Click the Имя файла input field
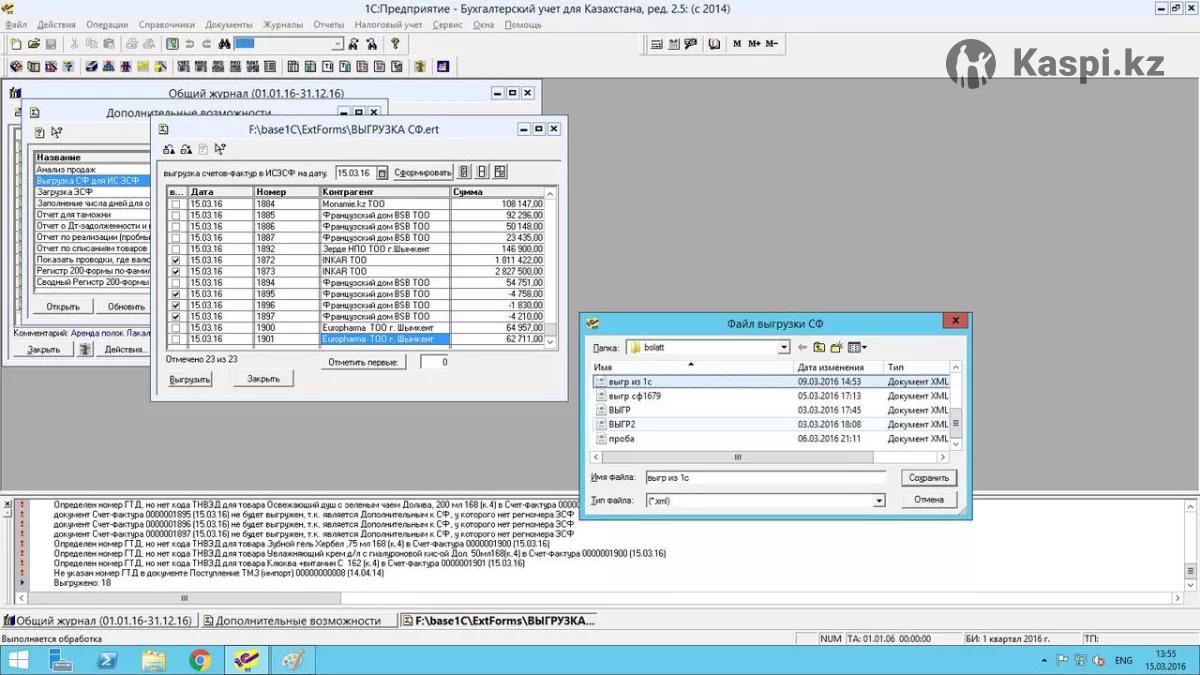Viewport: 1200px width, 675px height. (764, 478)
